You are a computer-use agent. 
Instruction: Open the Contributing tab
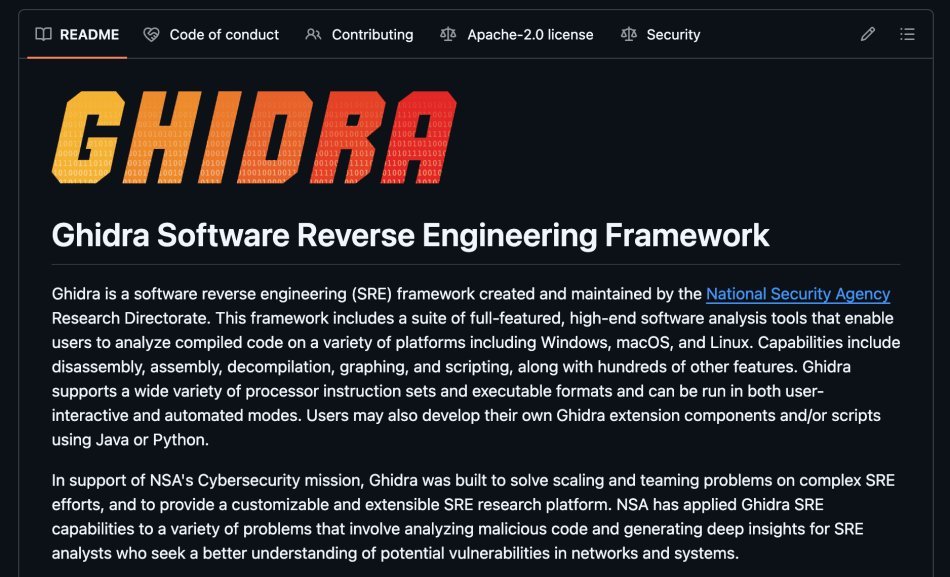pos(359,35)
